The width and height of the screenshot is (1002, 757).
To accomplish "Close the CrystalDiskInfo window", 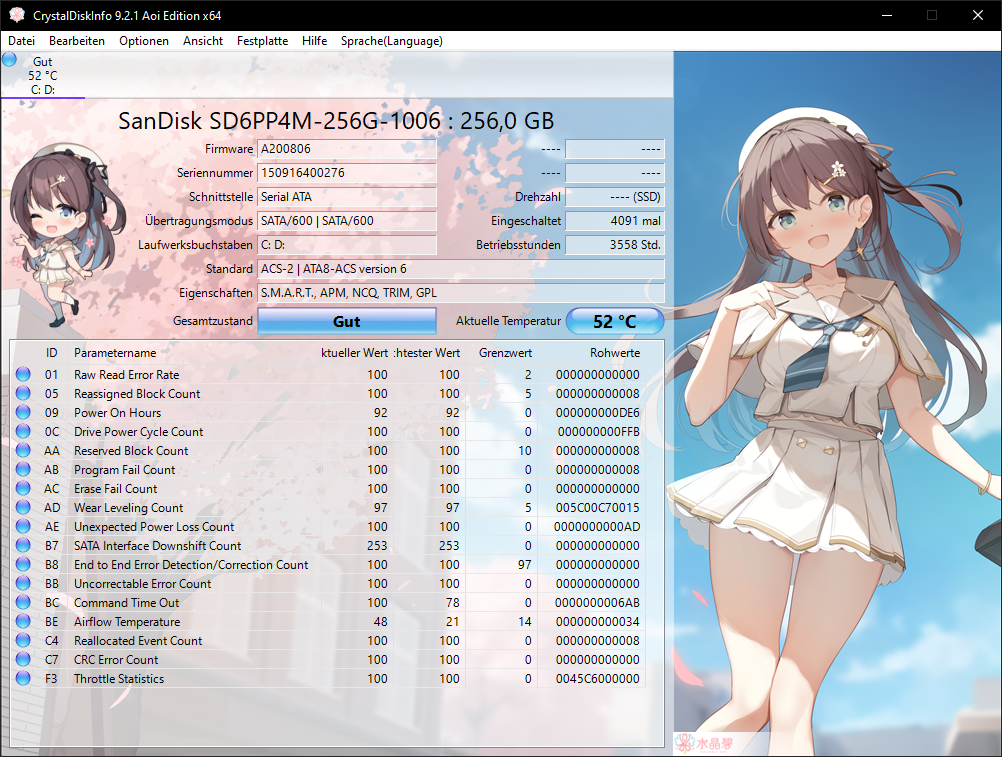I will [x=978, y=15].
